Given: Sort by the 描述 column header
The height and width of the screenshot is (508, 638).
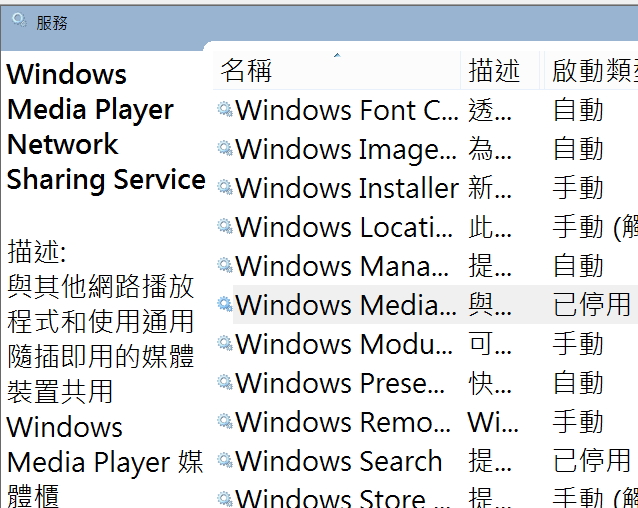Looking at the screenshot, I should 500,70.
